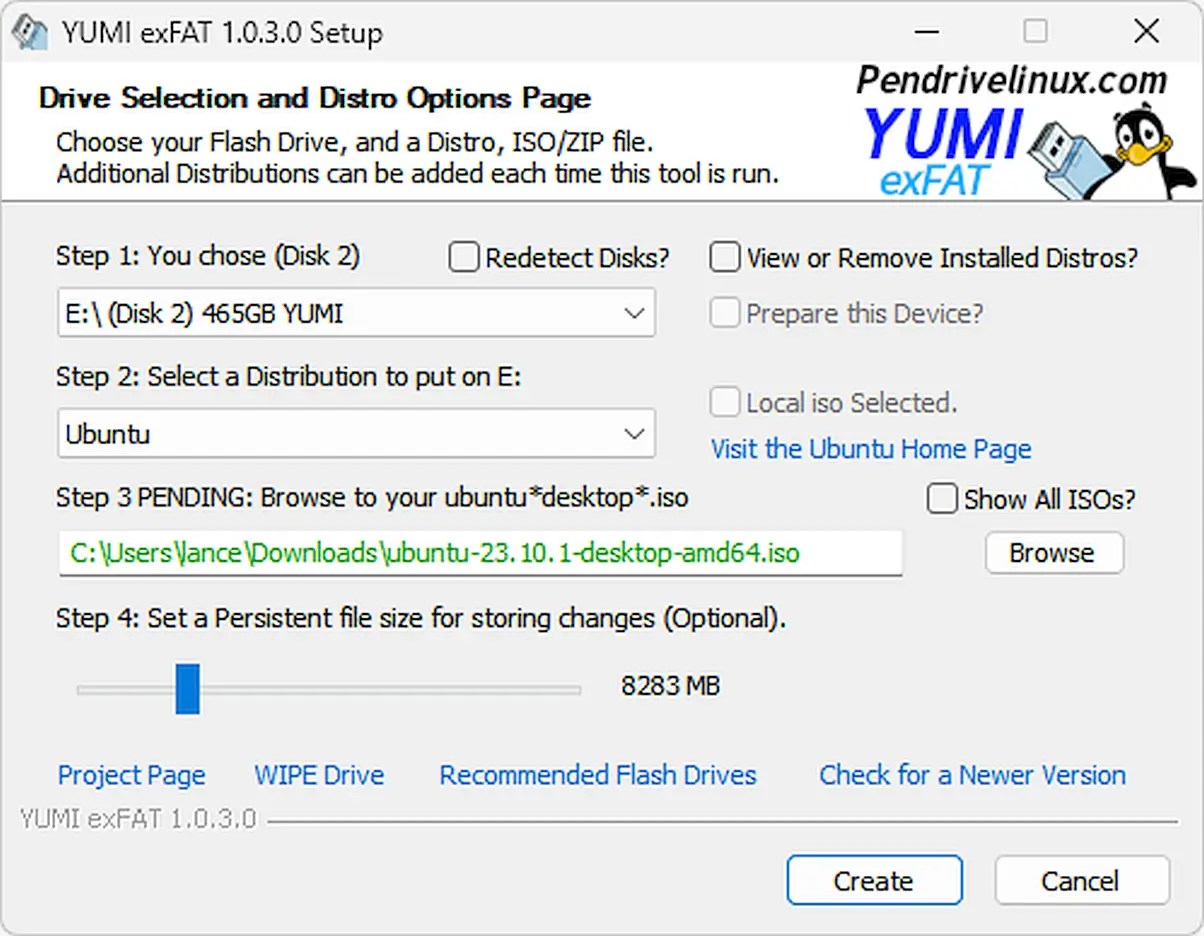This screenshot has height=936, width=1204.
Task: Click the persistent file size slider handle
Action: (188, 689)
